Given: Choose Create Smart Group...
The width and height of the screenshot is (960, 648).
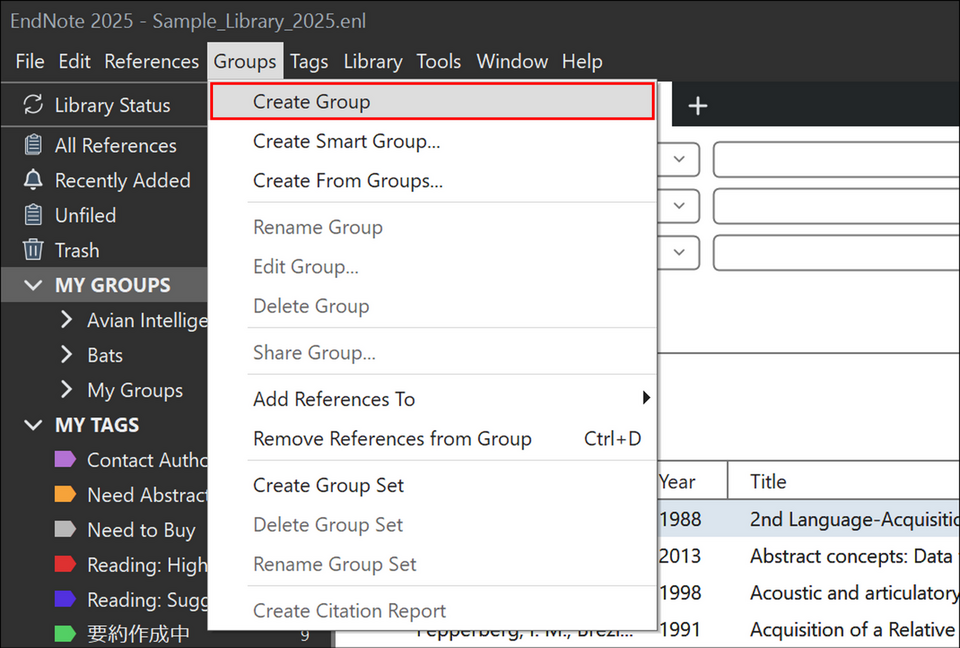Looking at the screenshot, I should (x=432, y=141).
